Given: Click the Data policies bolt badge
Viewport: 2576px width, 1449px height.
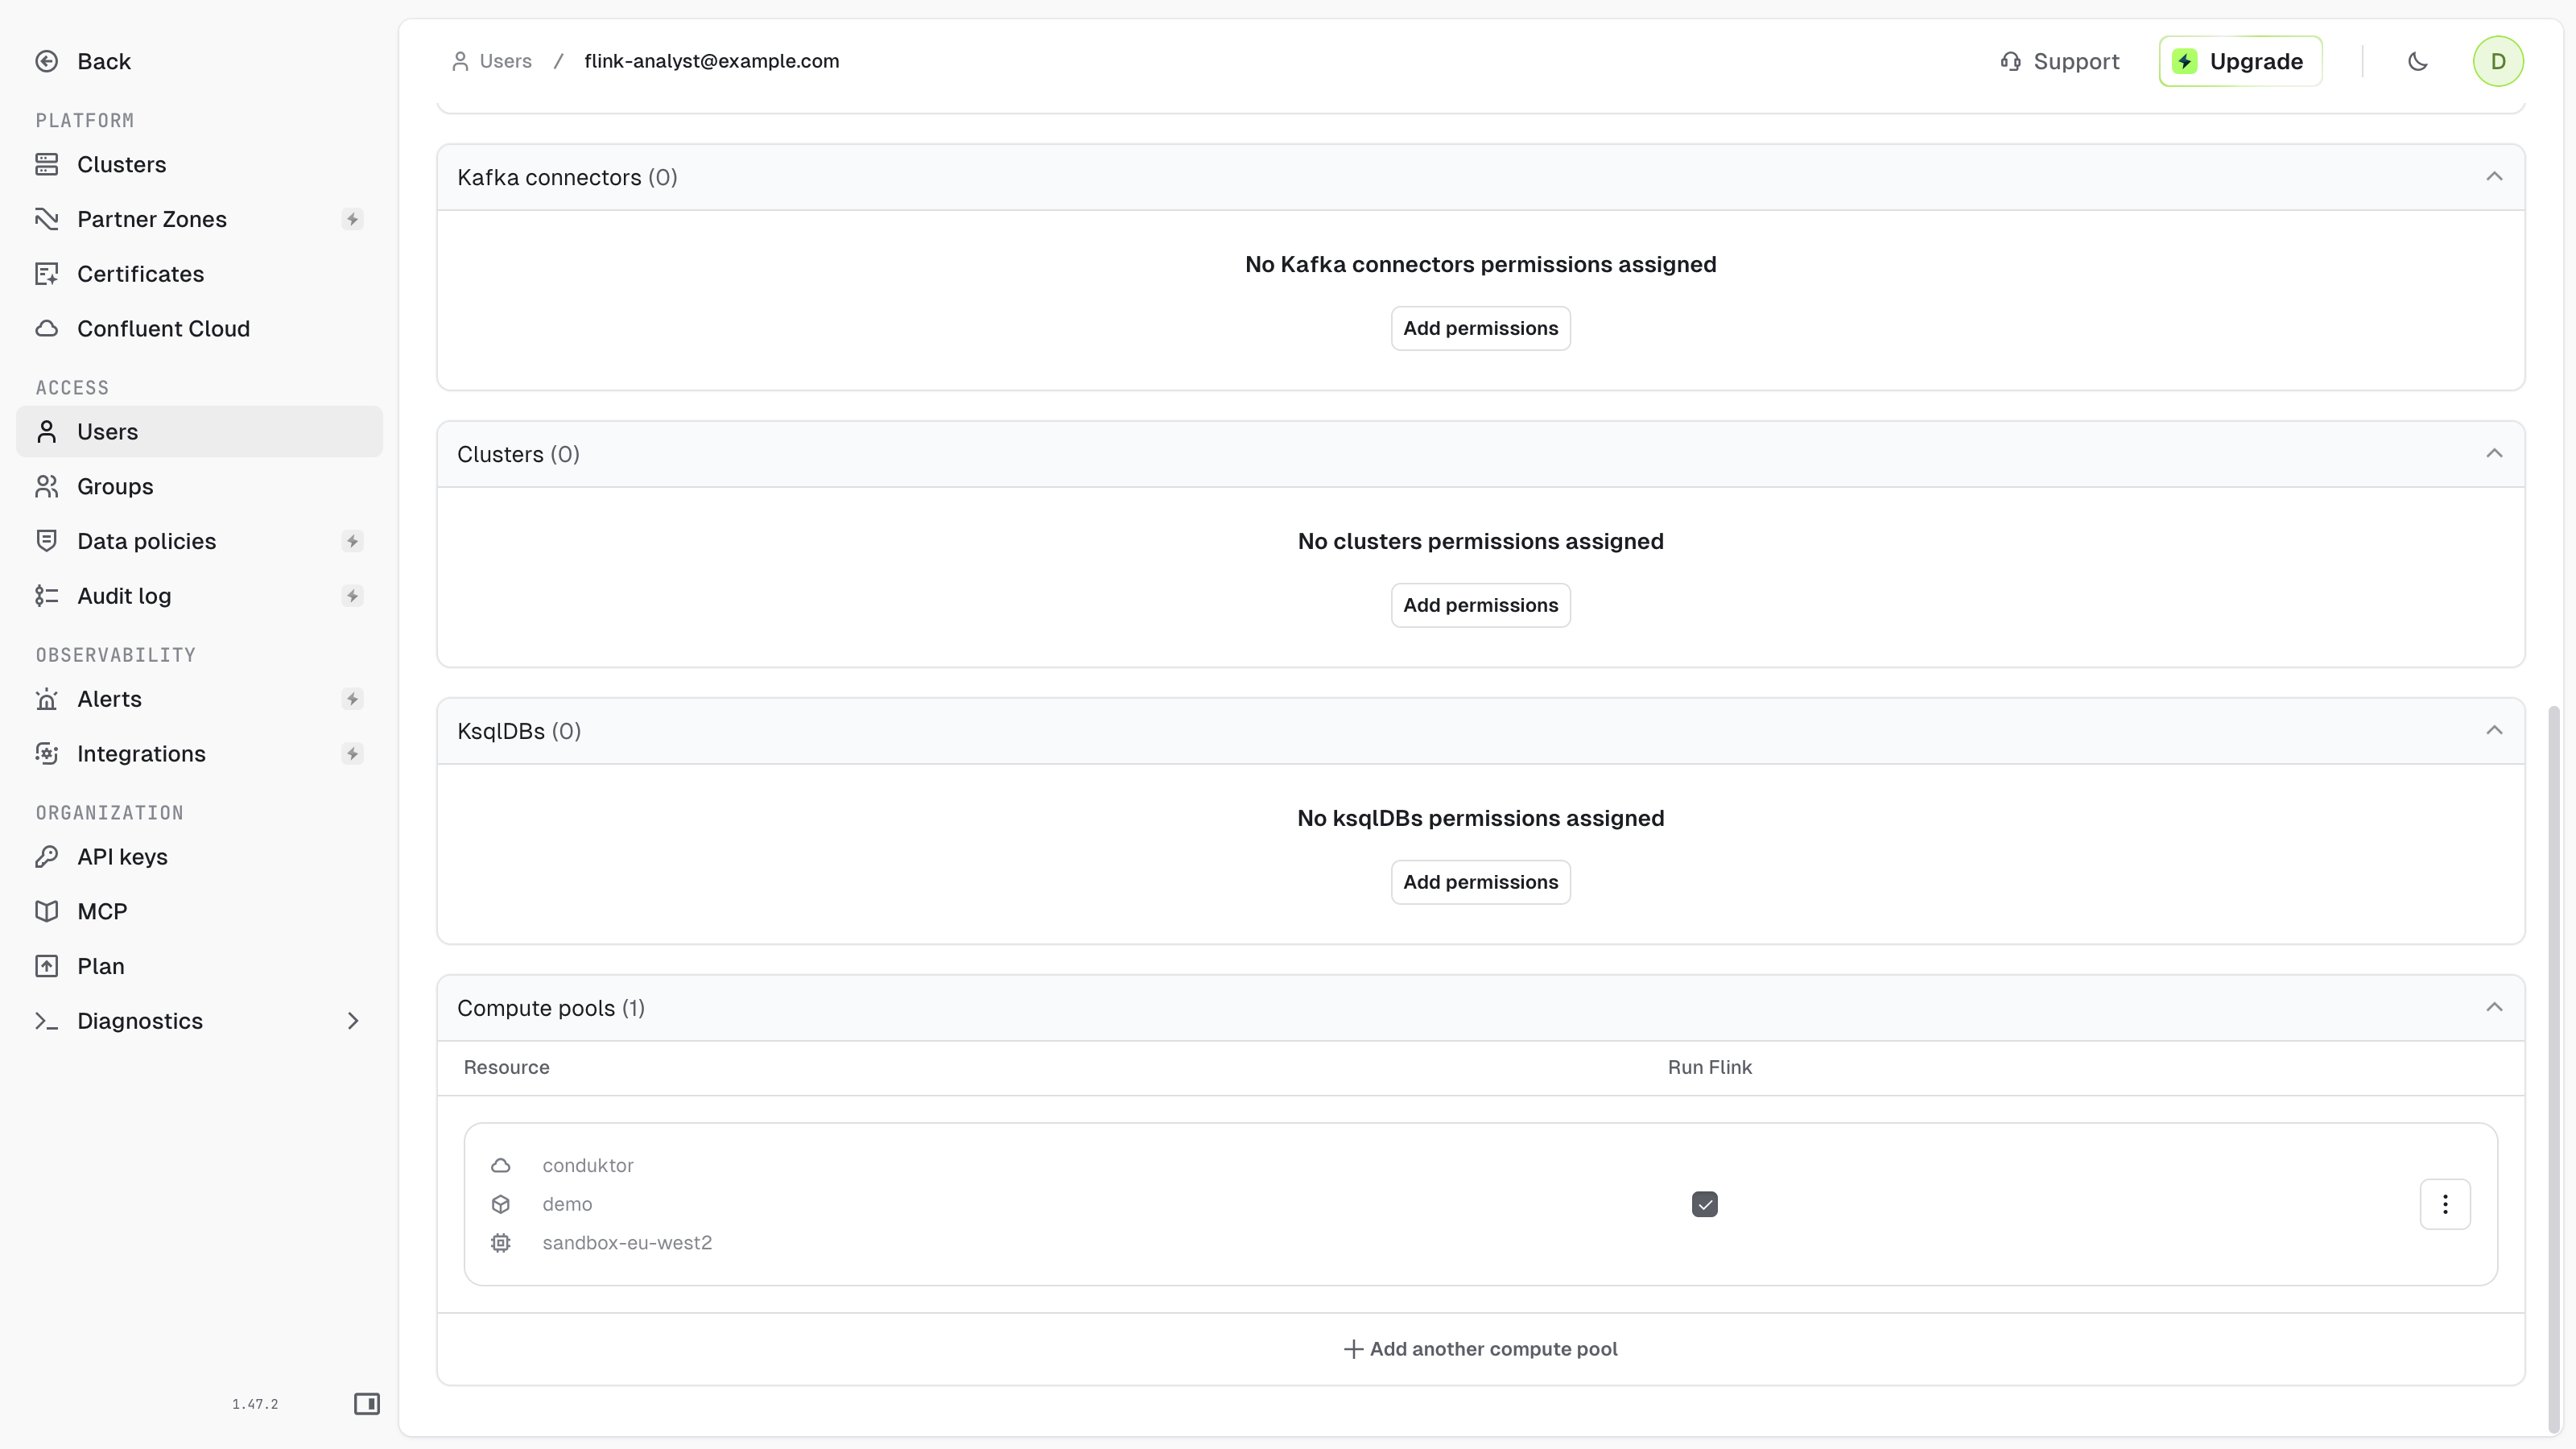Looking at the screenshot, I should 352,541.
